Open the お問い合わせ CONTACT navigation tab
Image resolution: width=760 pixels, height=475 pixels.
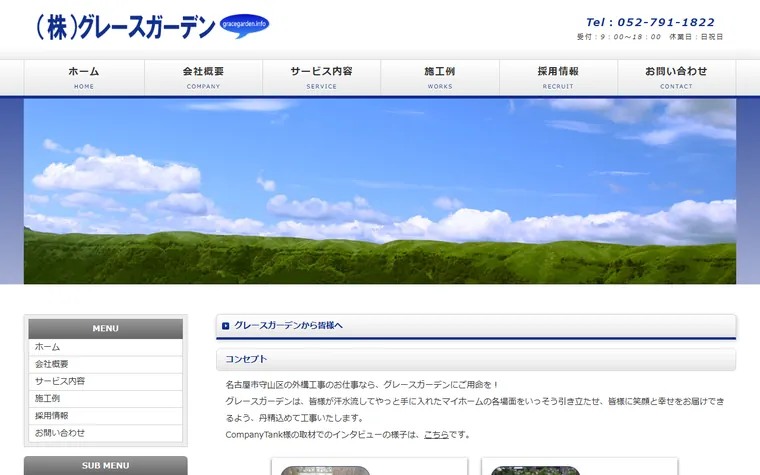(x=677, y=78)
